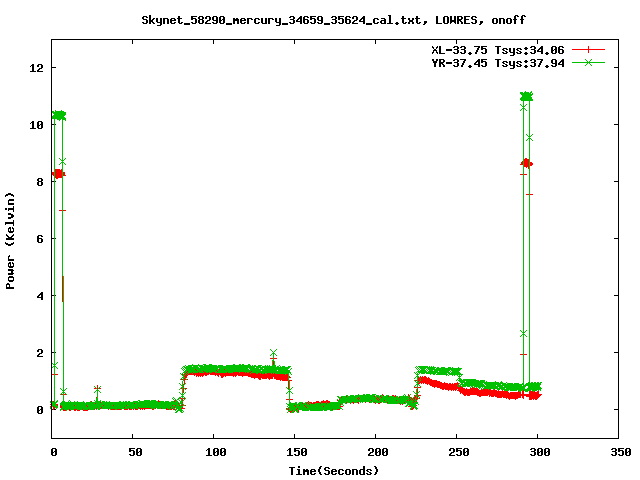The width and height of the screenshot is (640, 480).
Task: Click the x-axis tick label 100
Action: (x=216, y=452)
